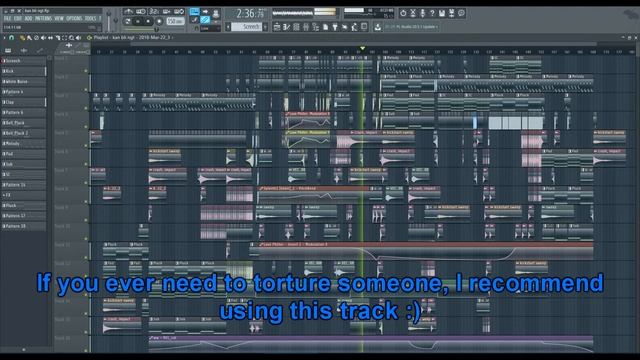Open the pattern selector options arrow
640x360 pixels.
265,27
